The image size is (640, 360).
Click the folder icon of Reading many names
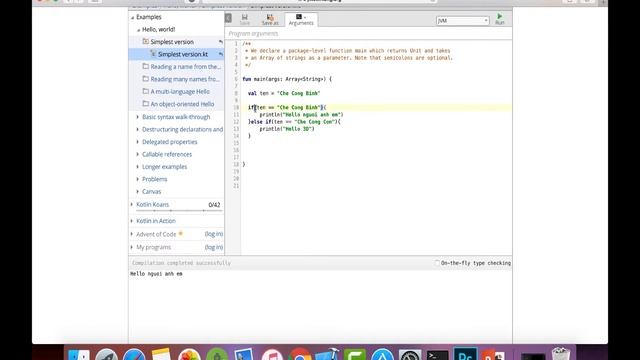(145, 79)
